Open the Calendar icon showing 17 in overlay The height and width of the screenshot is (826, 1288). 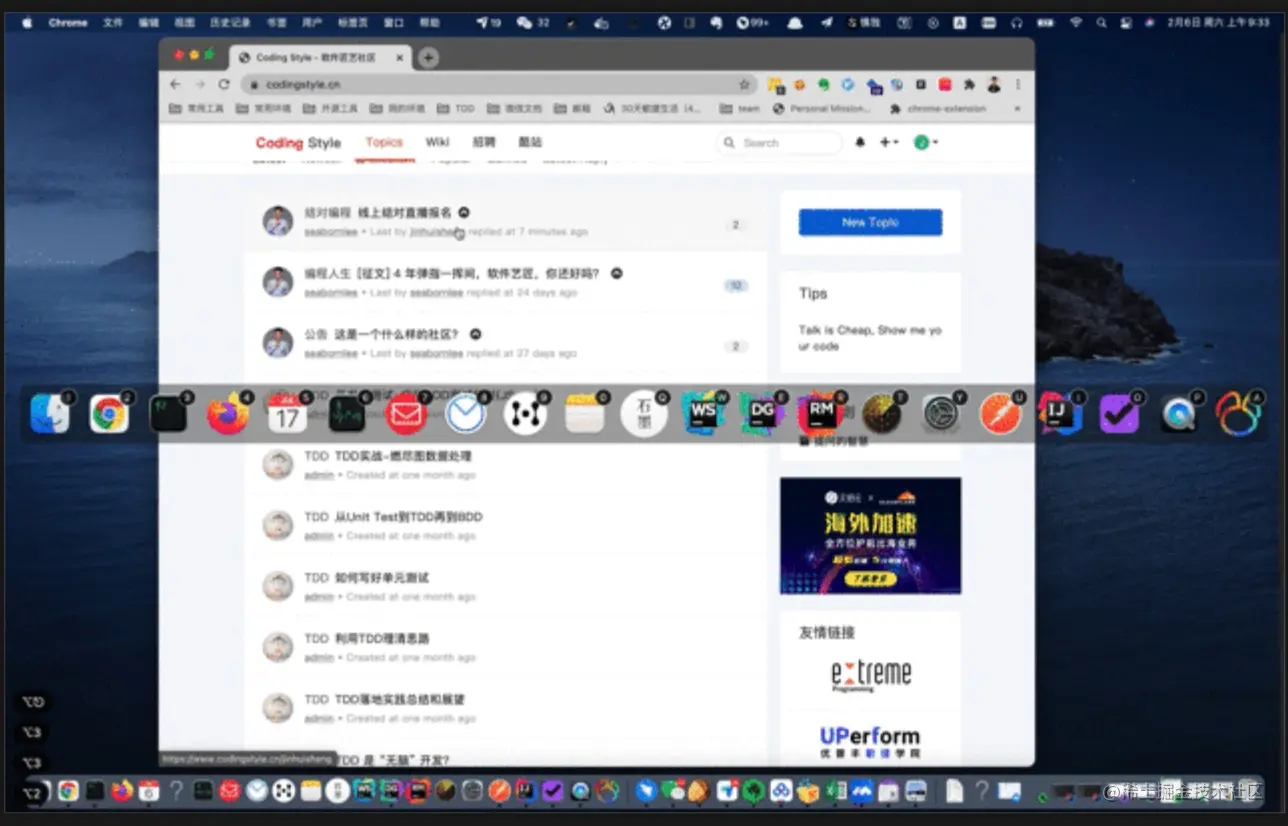[x=287, y=414]
